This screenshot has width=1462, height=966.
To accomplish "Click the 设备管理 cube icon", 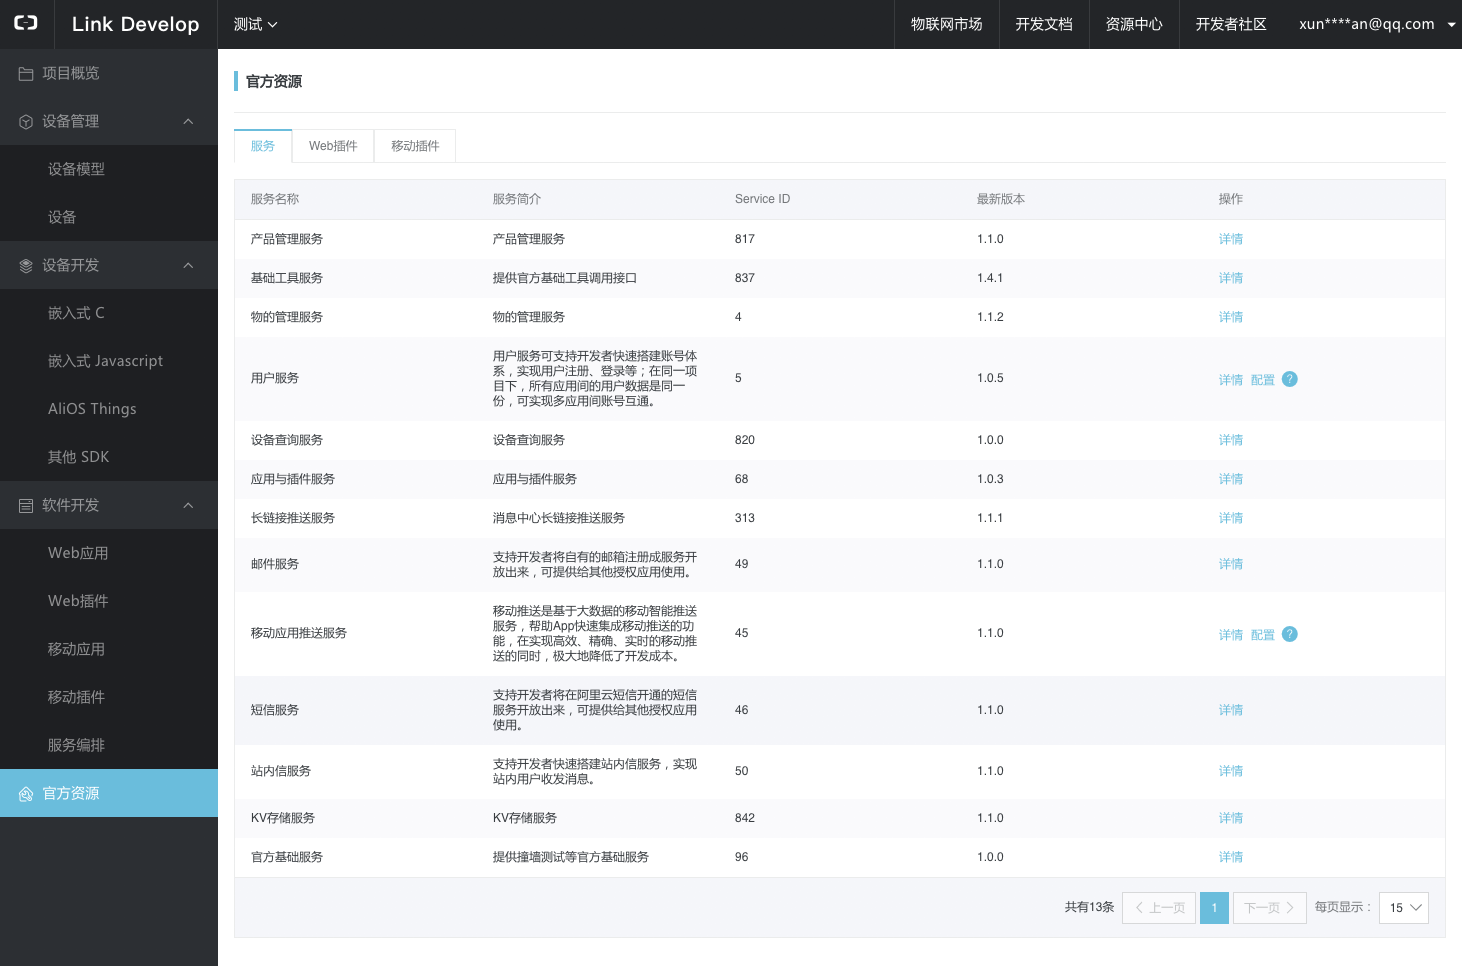I will pos(26,122).
